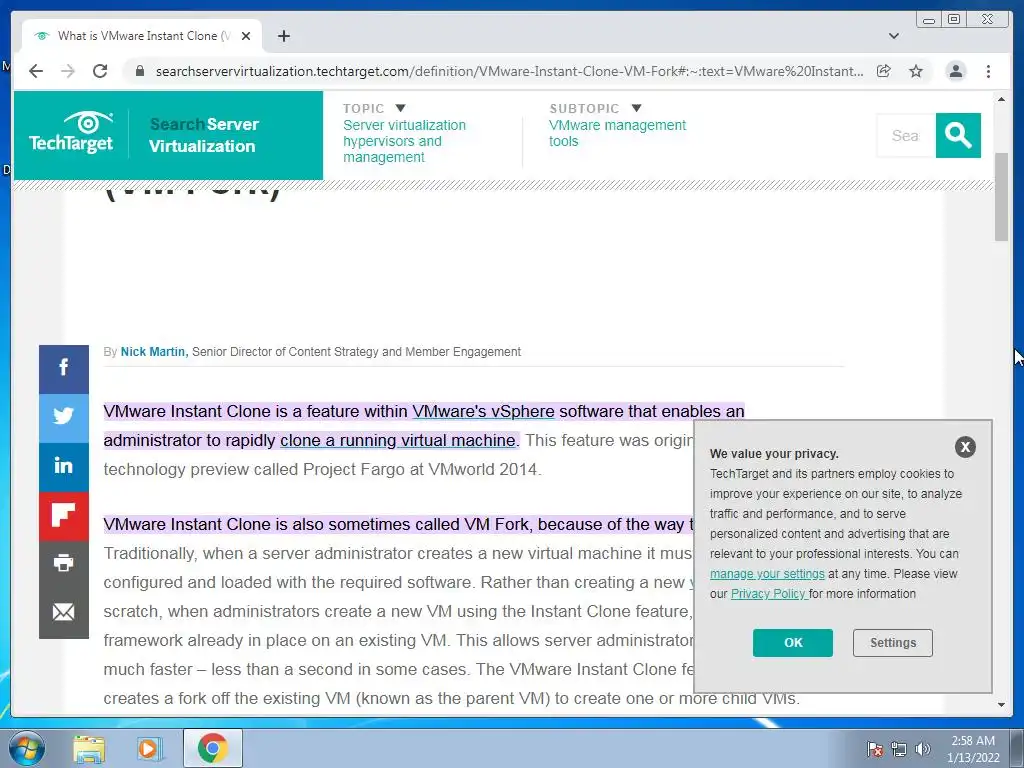Go to SearchServer Virtualization home
The width and height of the screenshot is (1024, 768).
click(203, 135)
